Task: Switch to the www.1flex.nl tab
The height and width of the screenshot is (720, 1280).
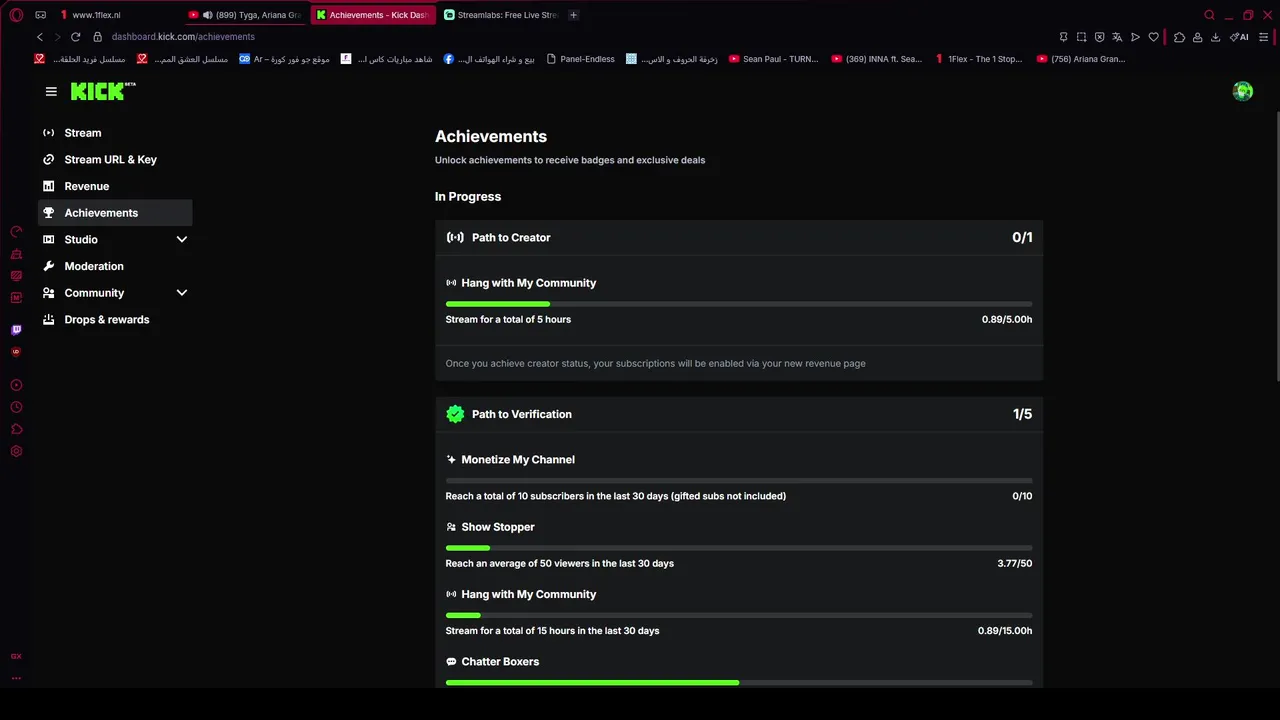Action: [x=96, y=15]
